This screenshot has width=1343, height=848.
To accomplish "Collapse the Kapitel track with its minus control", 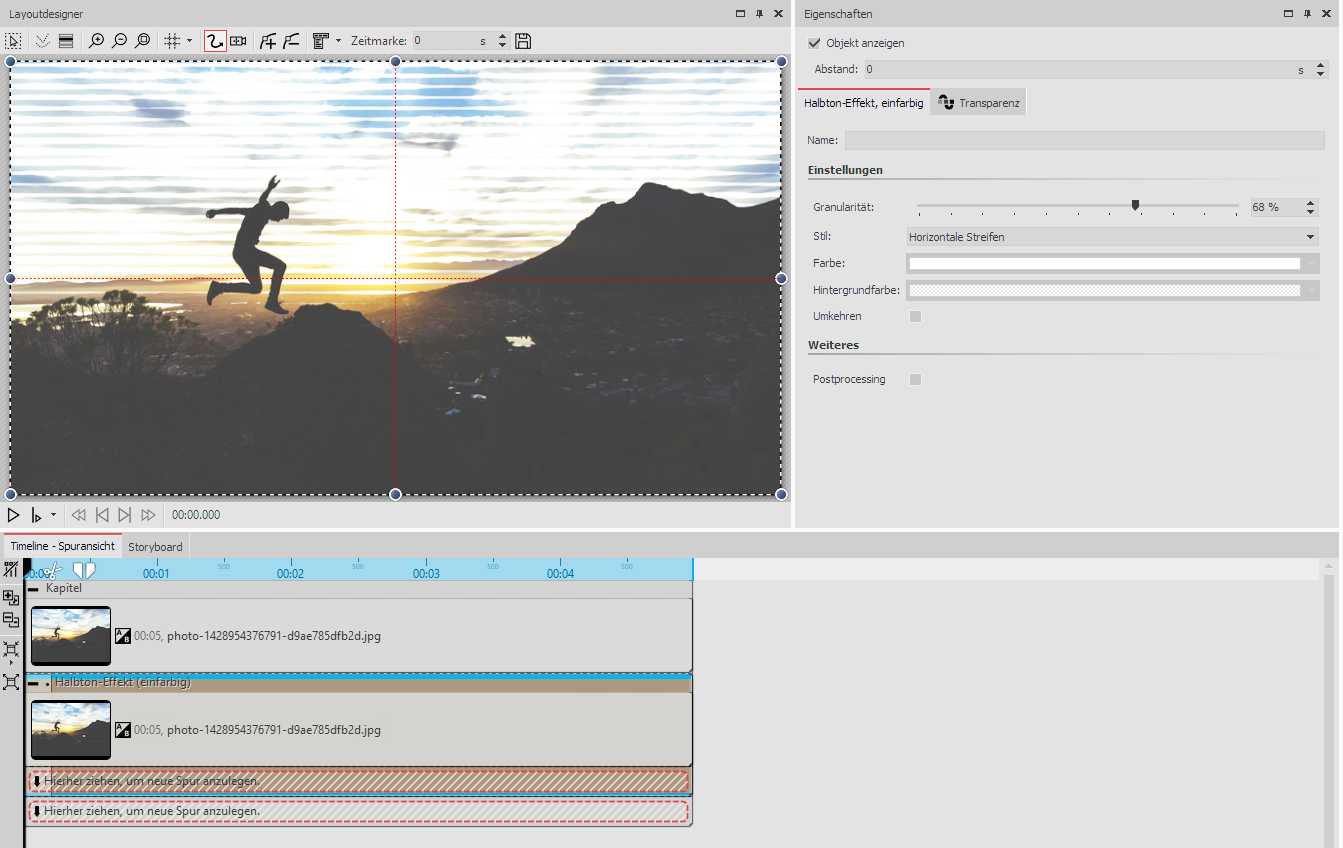I will (x=32, y=588).
